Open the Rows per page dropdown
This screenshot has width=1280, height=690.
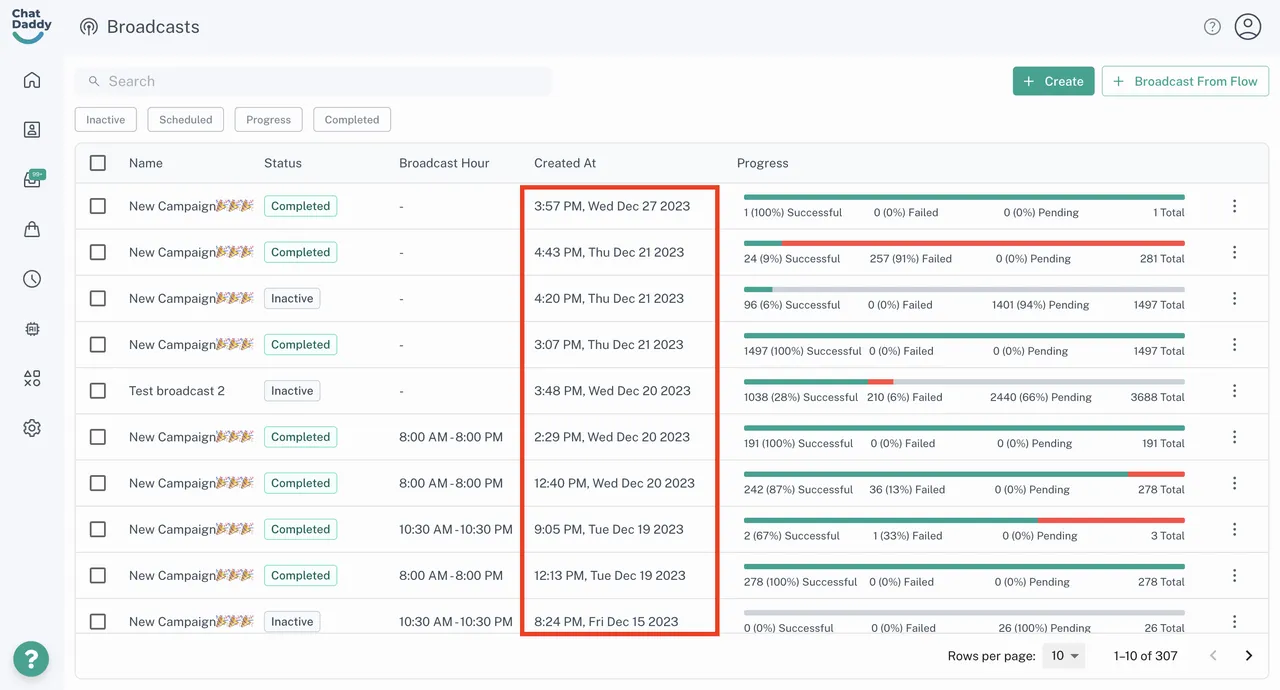pyautogui.click(x=1062, y=656)
